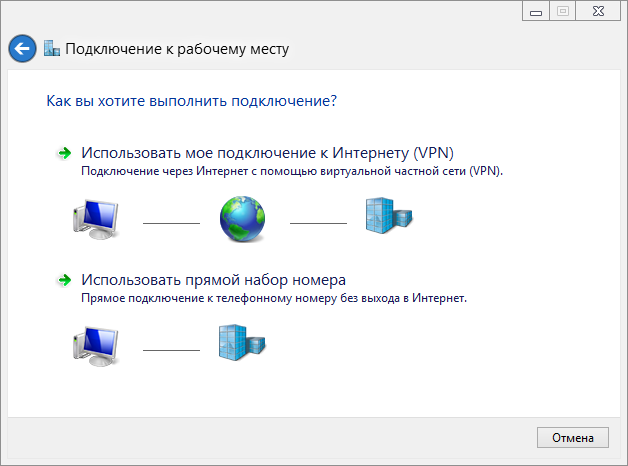Close the wizard with the red X button
The width and height of the screenshot is (628, 466).
pyautogui.click(x=596, y=11)
